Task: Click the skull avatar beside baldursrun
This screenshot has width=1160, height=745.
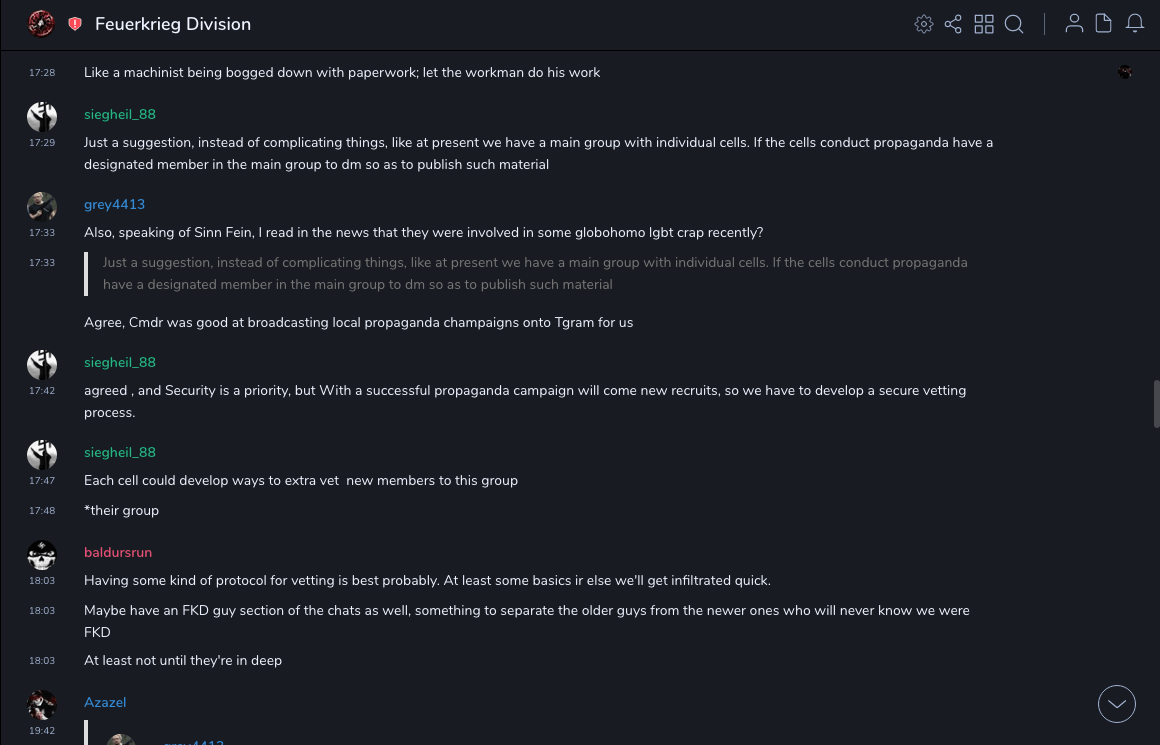Action: [42, 555]
